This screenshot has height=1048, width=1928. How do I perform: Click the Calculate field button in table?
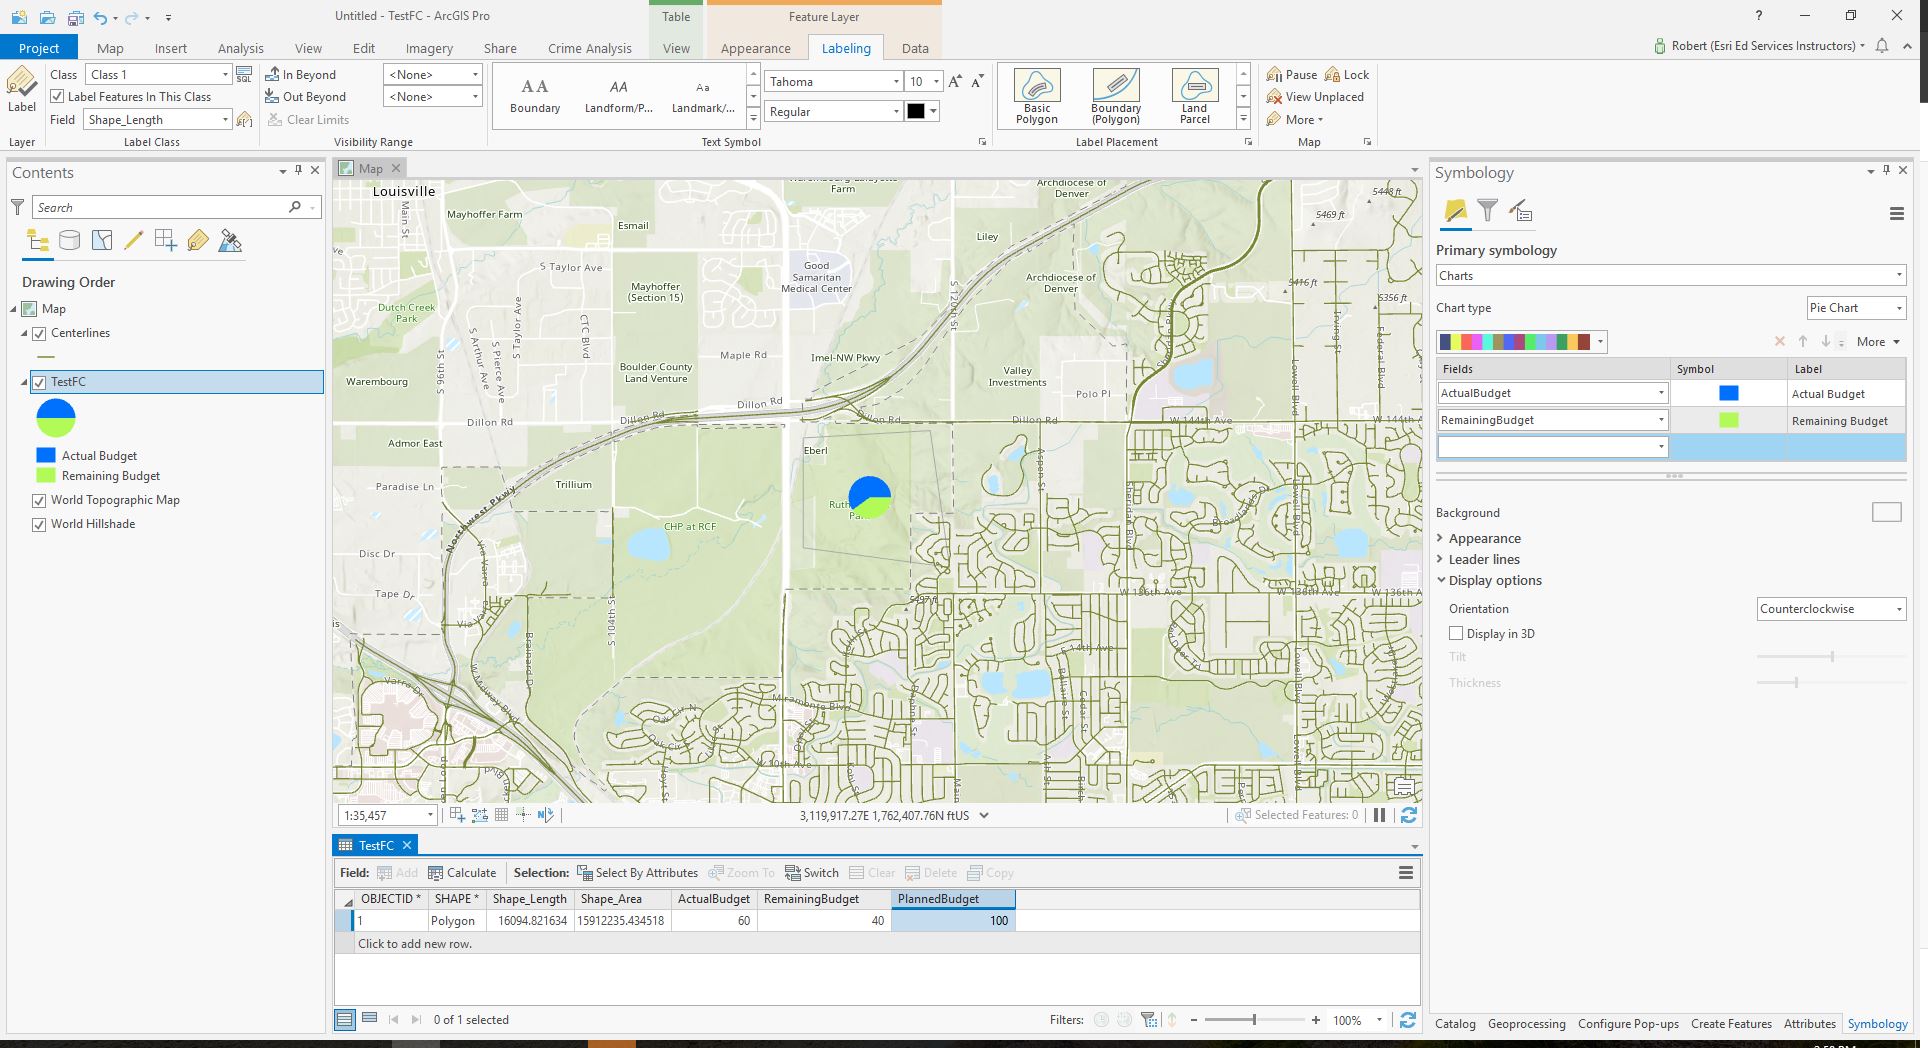pyautogui.click(x=462, y=872)
